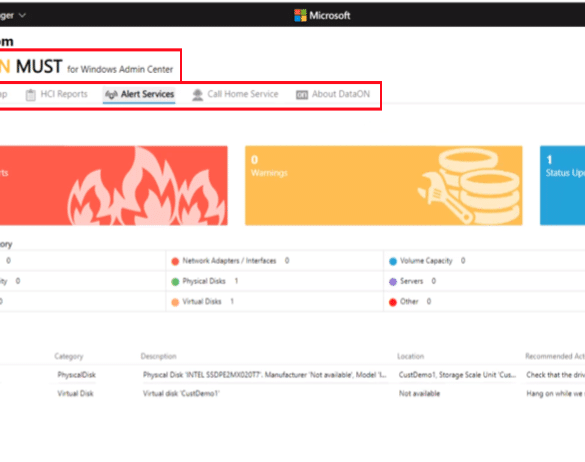
Task: Open the orange Warnings summary tile
Action: 384,185
